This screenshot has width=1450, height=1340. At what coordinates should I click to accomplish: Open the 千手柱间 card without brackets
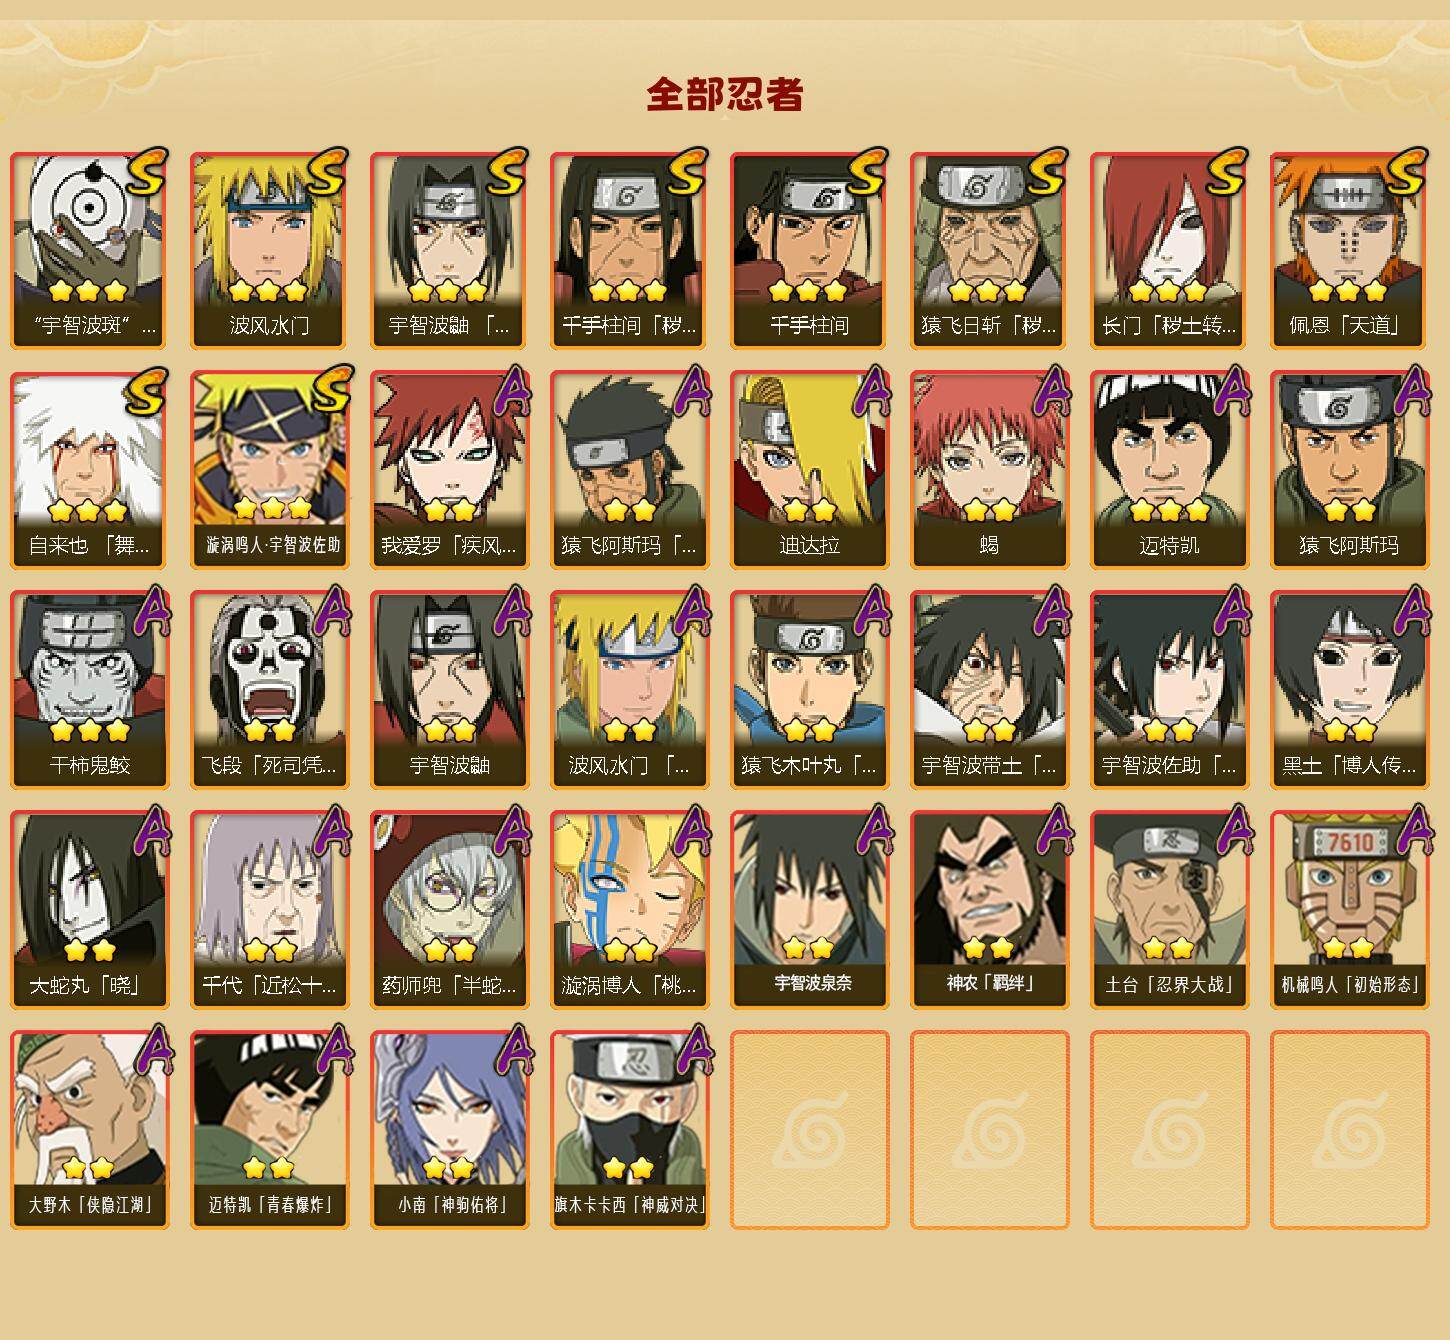click(809, 250)
